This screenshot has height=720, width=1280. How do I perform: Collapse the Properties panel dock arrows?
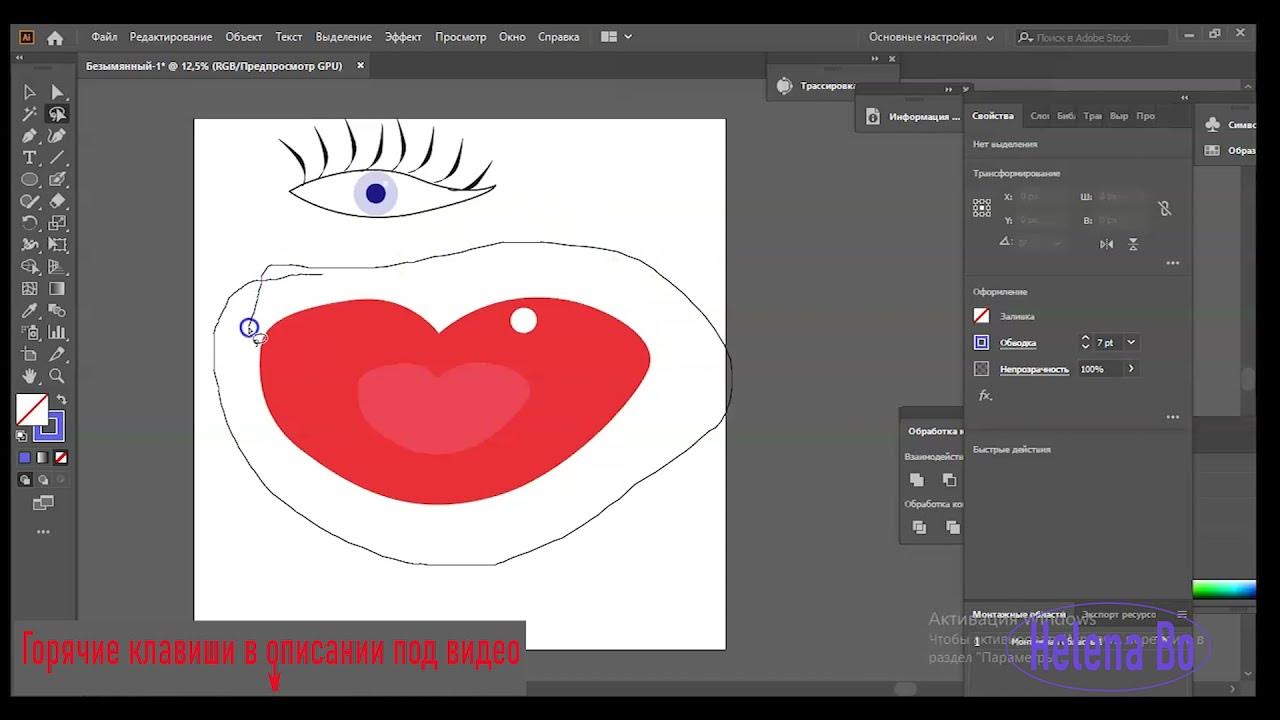point(1184,98)
